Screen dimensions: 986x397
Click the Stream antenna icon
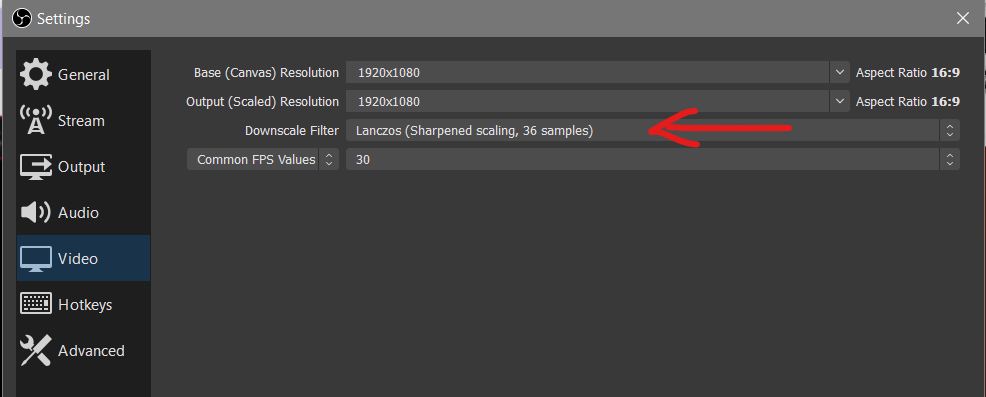tap(36, 120)
